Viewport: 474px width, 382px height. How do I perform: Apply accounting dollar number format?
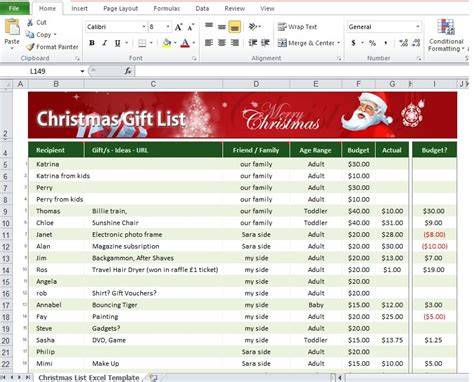(353, 43)
